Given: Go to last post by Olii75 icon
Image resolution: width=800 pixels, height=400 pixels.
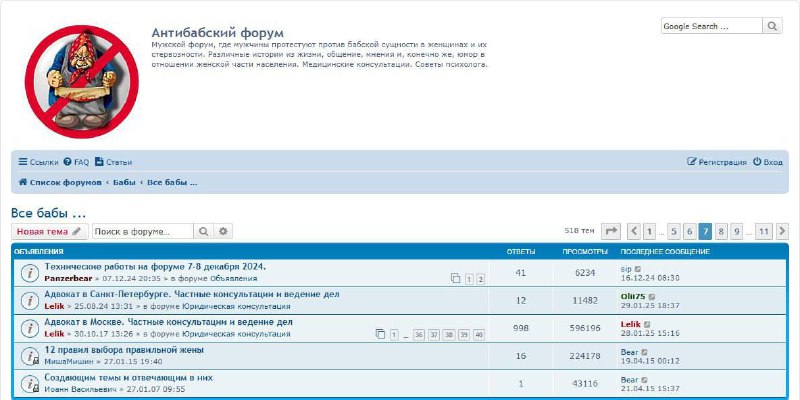Looking at the screenshot, I should (x=653, y=296).
